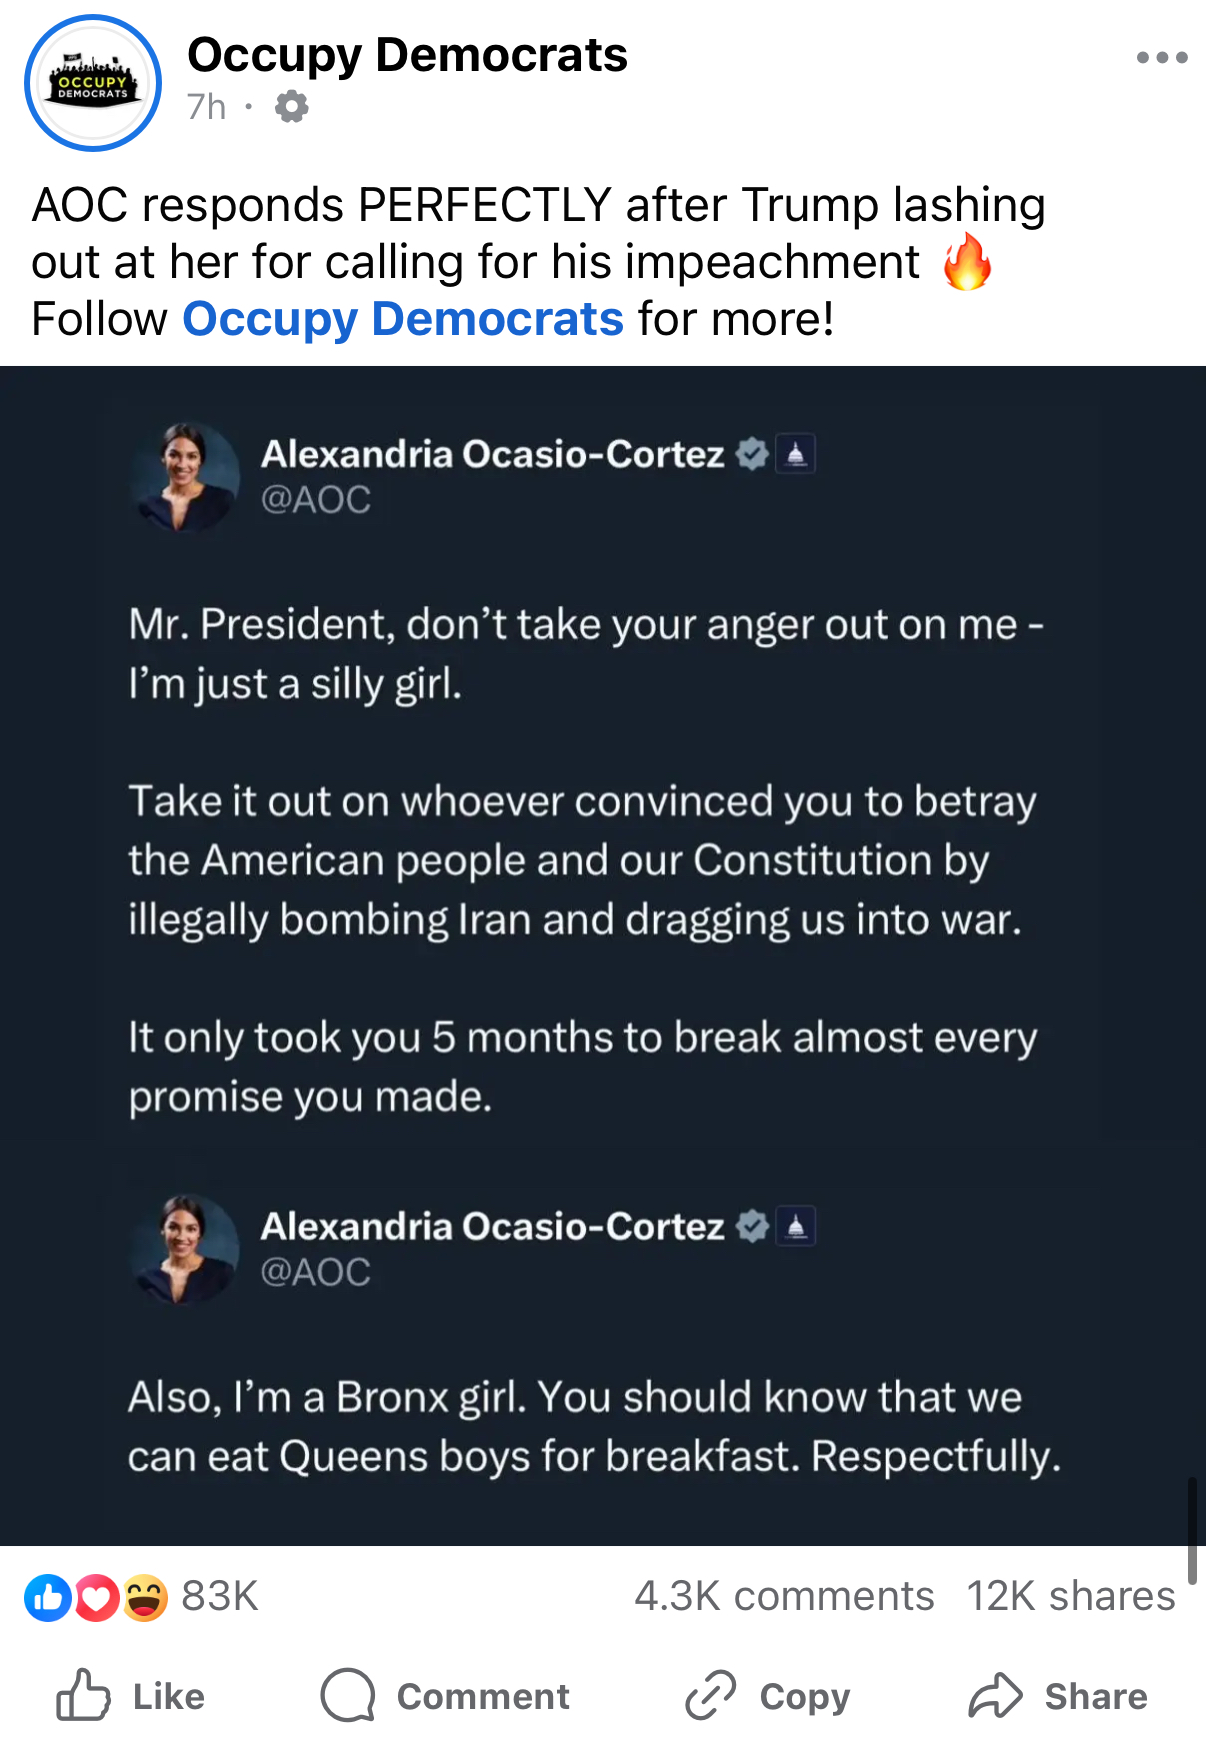Copy the post link with Copy button
Viewport: 1206px width, 1757px height.
point(767,1696)
